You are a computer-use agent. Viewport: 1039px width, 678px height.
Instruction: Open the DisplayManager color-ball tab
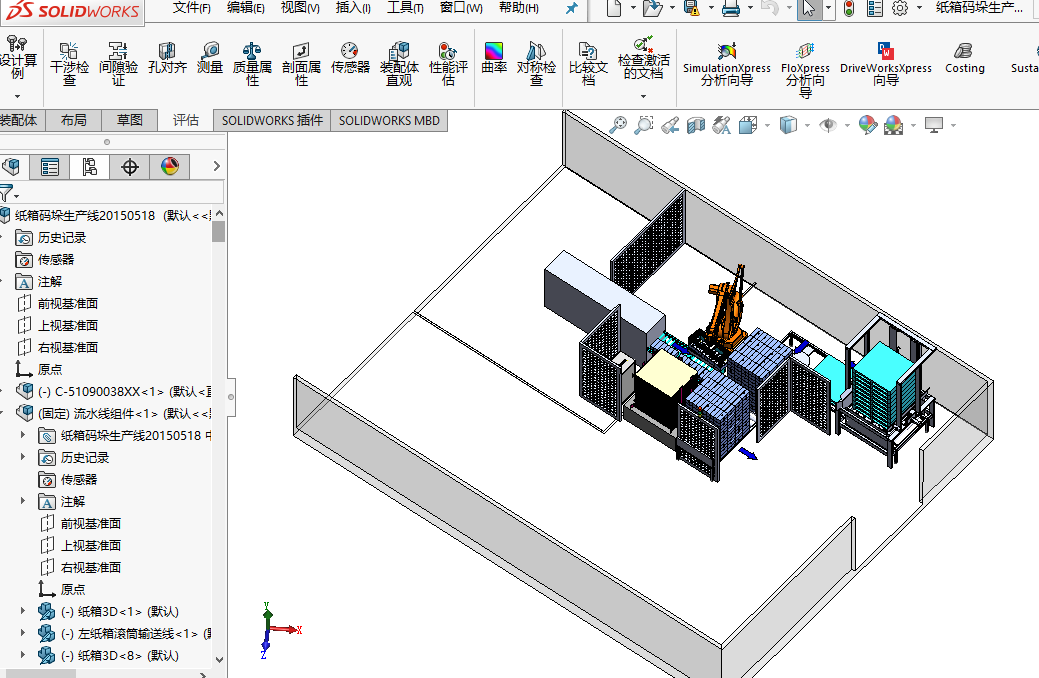tap(170, 167)
